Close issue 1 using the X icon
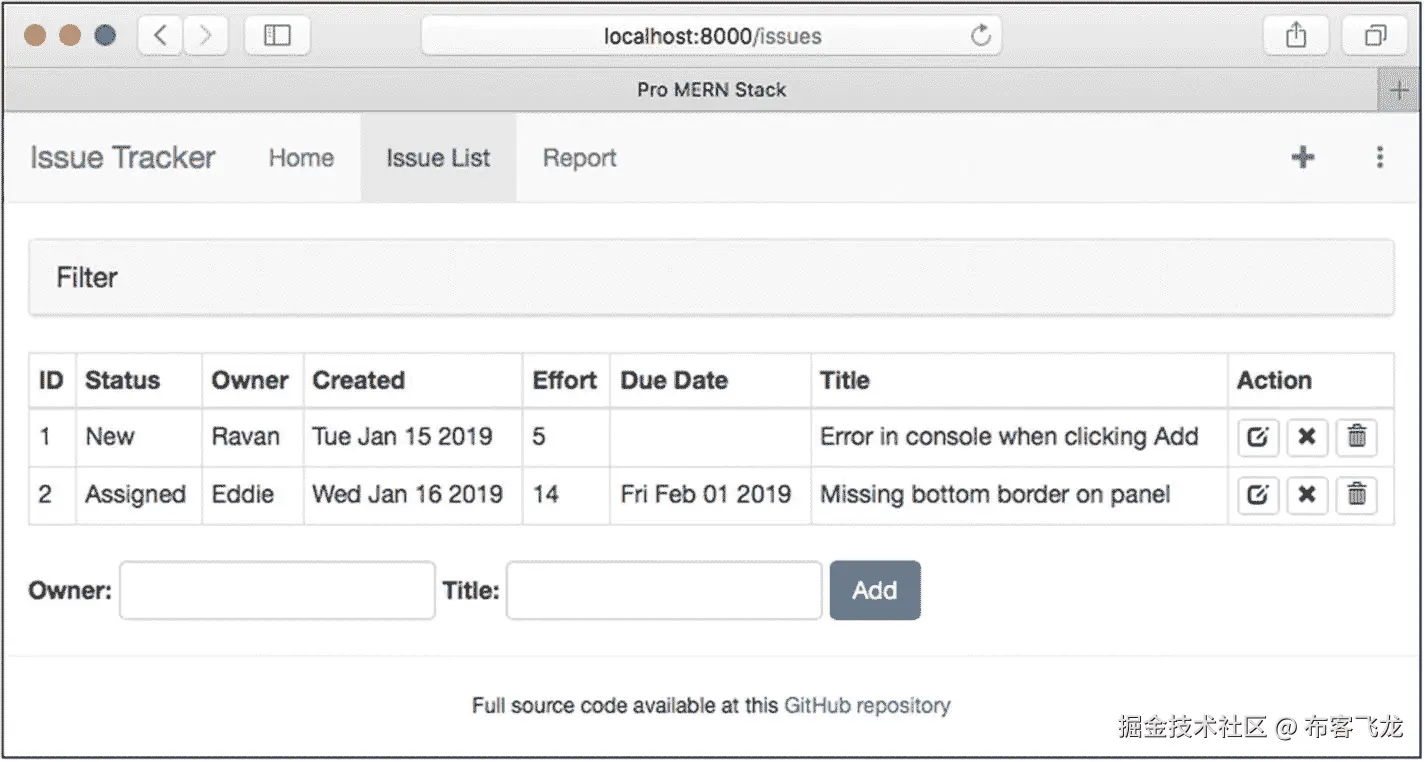The height and width of the screenshot is (762, 1425). (1307, 437)
